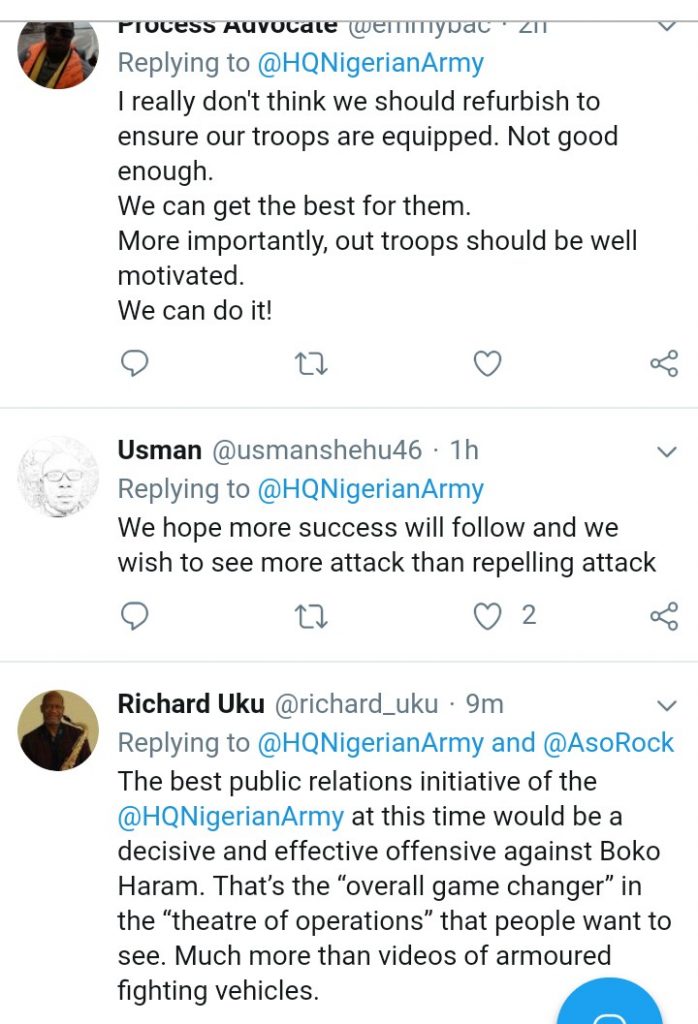This screenshot has width=698, height=1024.
Task: Open Richard Uku's display name
Action: click(x=191, y=704)
